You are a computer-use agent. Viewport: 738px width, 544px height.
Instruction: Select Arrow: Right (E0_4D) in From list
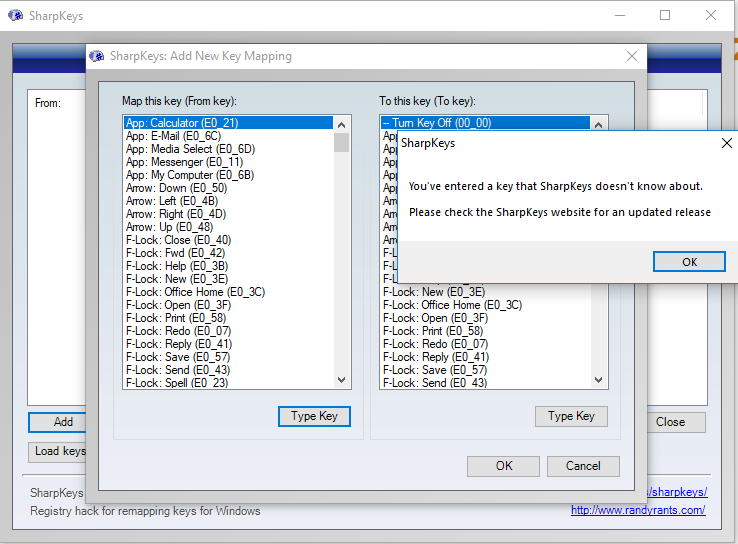[x=228, y=214]
